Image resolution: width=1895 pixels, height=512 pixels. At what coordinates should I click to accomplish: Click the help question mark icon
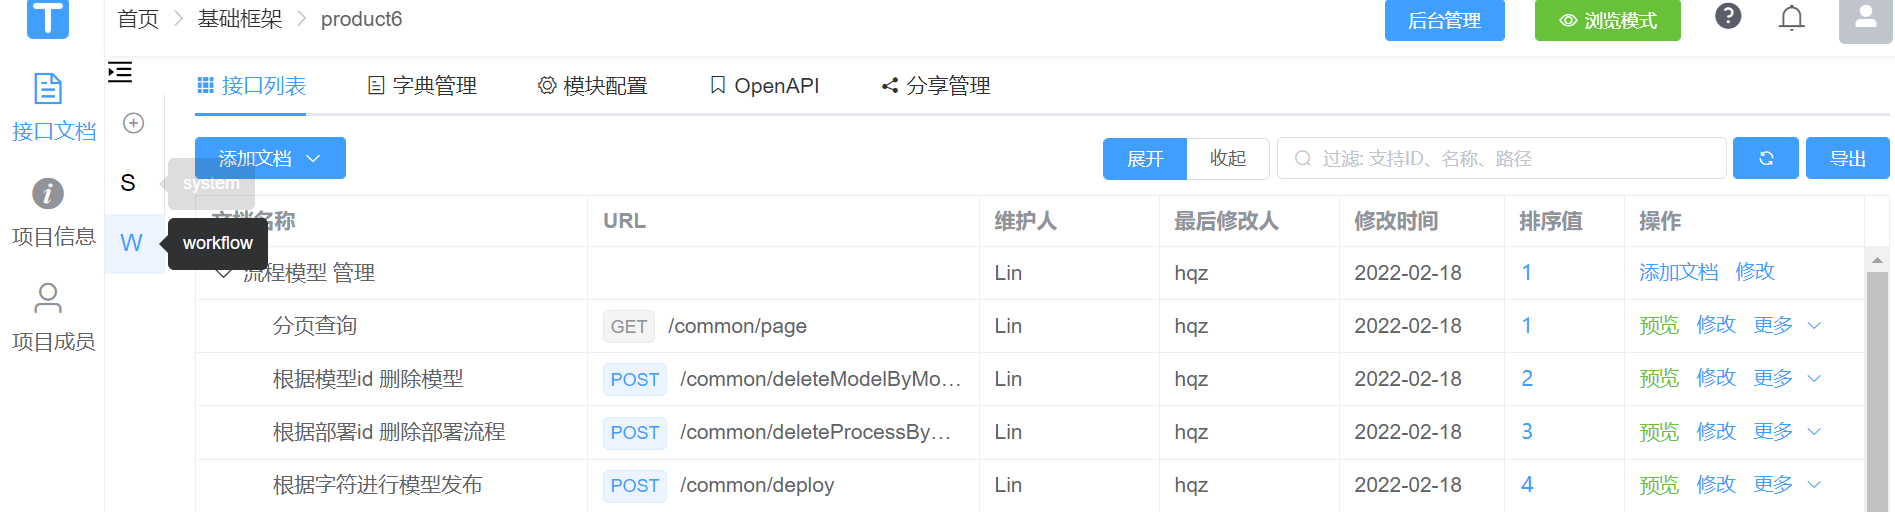tap(1728, 17)
